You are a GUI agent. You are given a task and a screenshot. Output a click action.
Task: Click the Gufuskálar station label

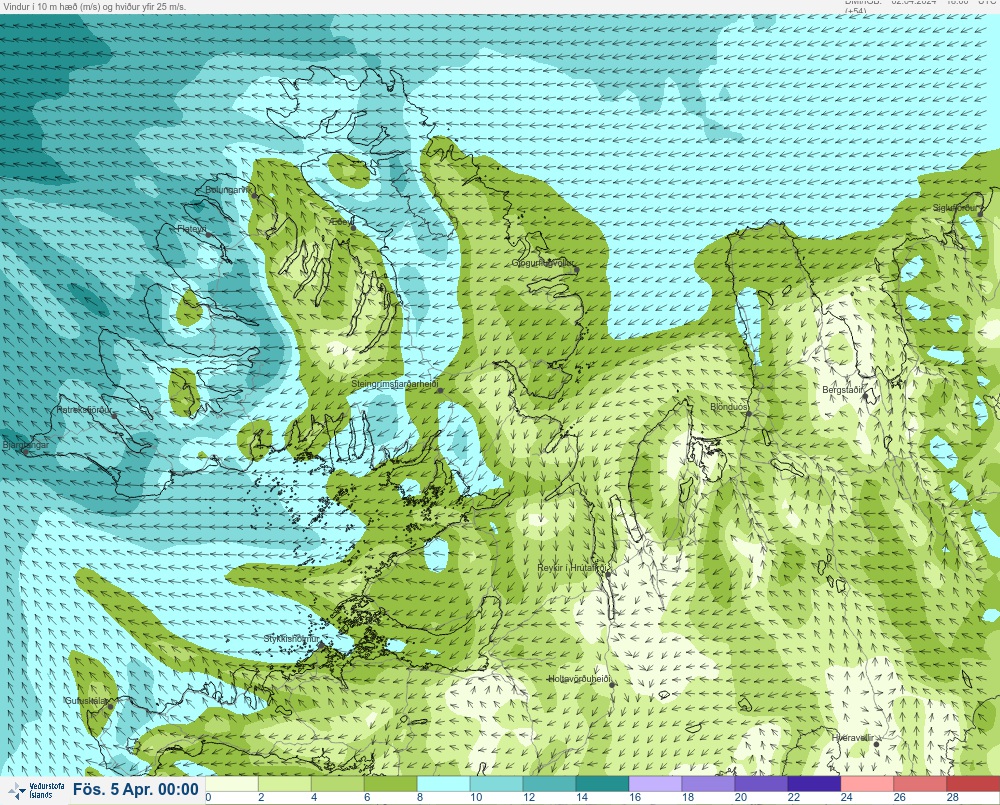pyautogui.click(x=86, y=700)
